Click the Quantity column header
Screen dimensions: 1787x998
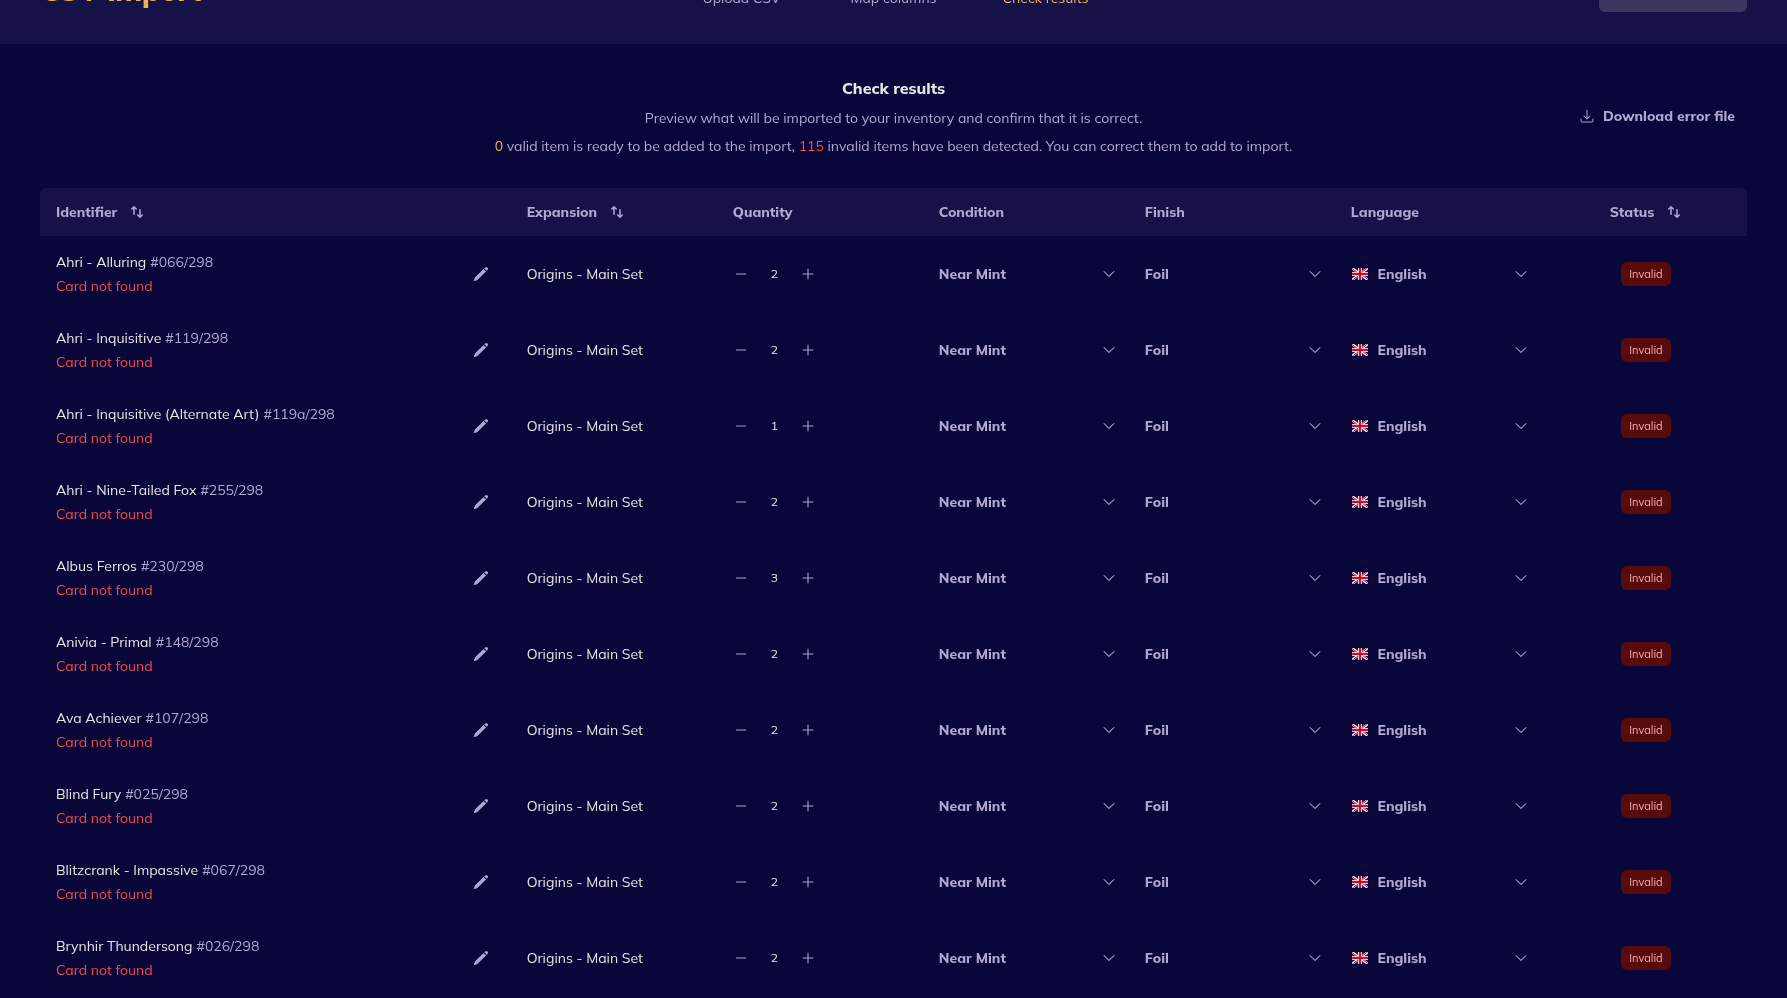(762, 212)
